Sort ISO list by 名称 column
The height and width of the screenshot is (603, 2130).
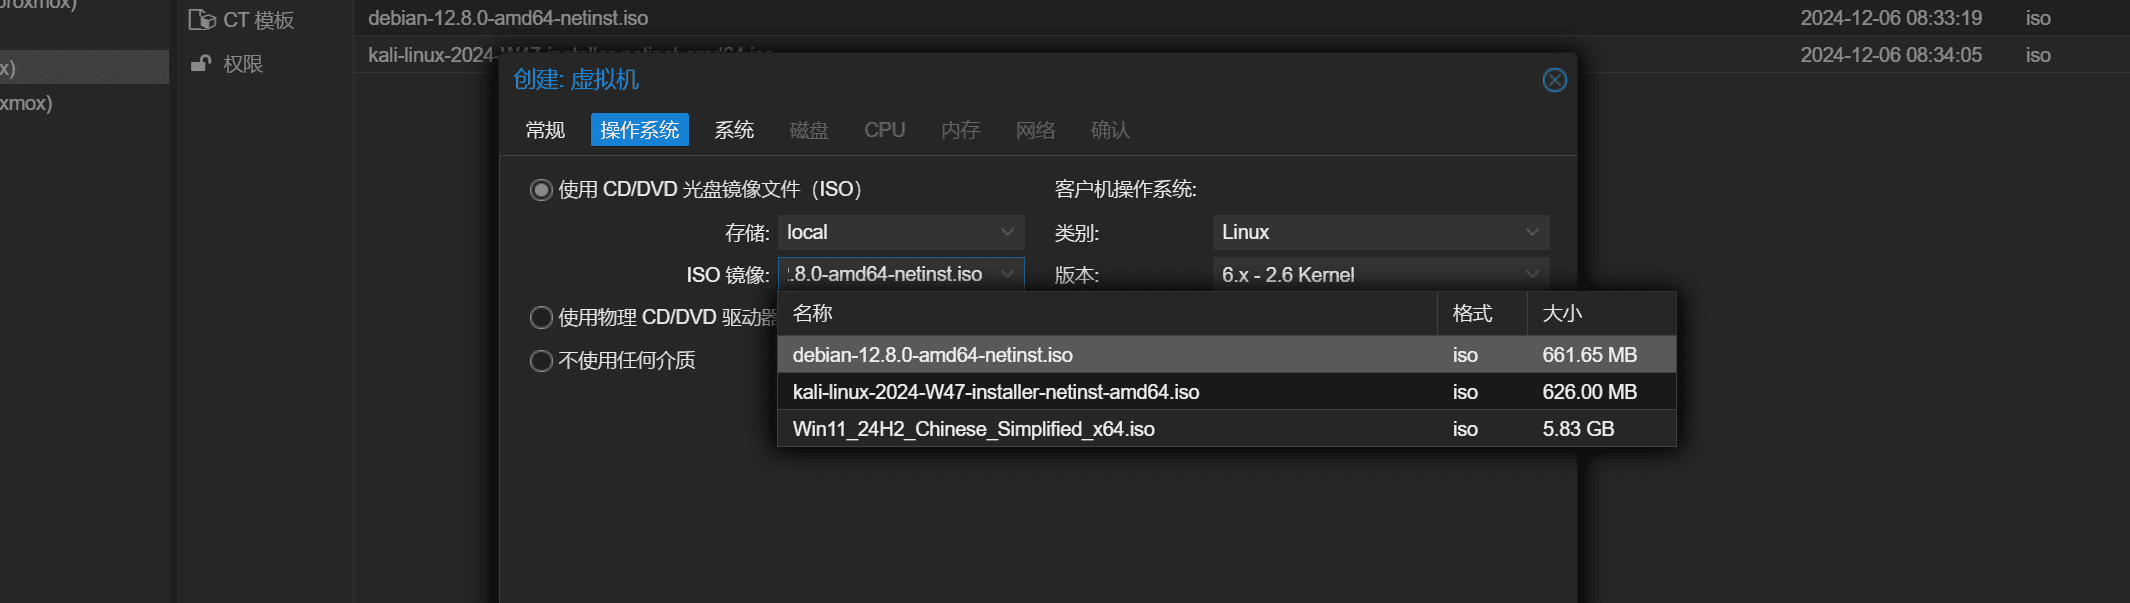[x=1108, y=314]
